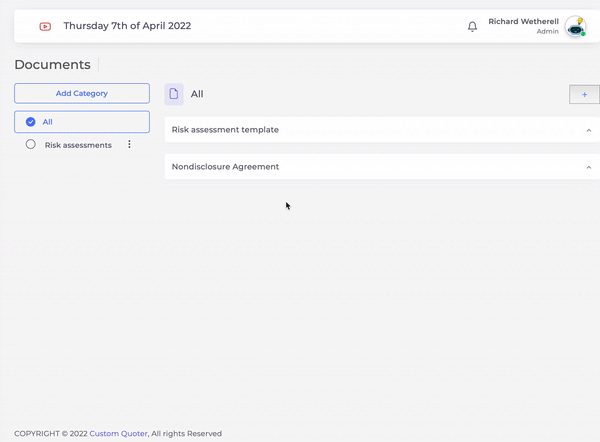600x442 pixels.
Task: Click the Richard Wetherell user name
Action: (523, 21)
